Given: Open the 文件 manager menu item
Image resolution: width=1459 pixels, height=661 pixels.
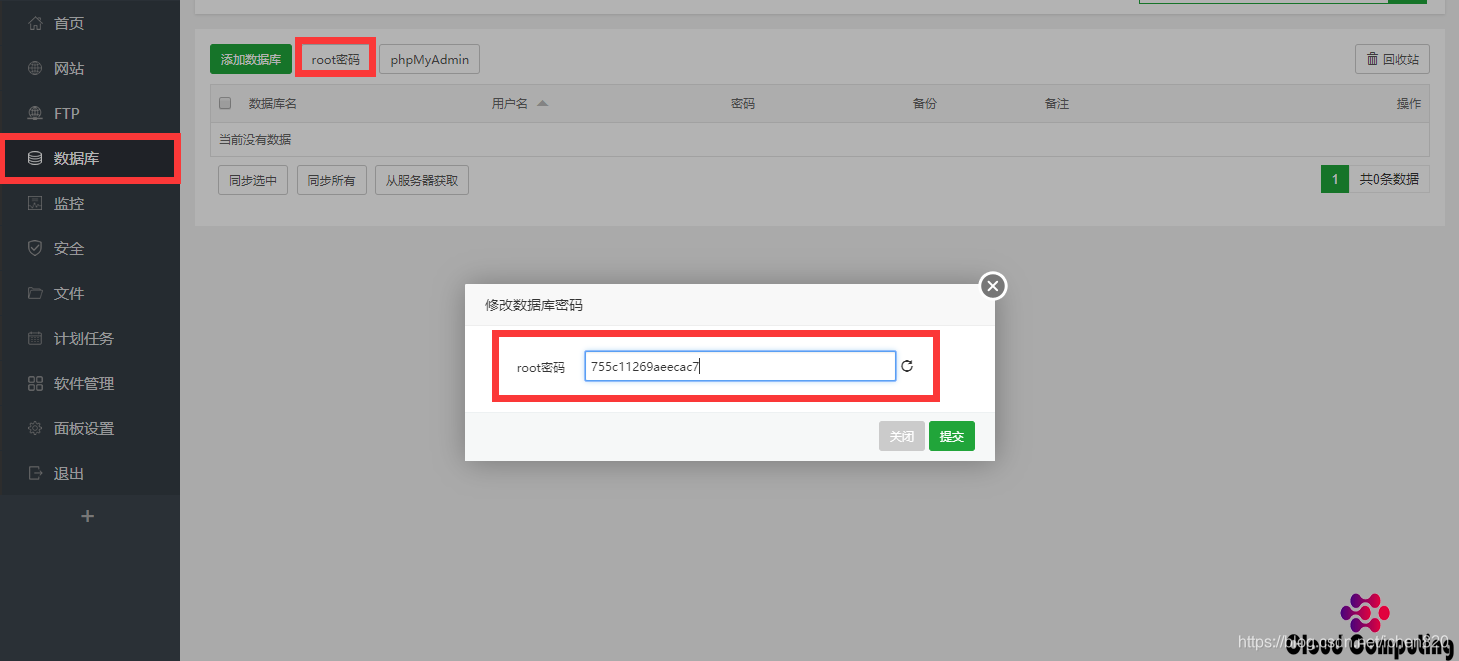Looking at the screenshot, I should click(x=90, y=293).
